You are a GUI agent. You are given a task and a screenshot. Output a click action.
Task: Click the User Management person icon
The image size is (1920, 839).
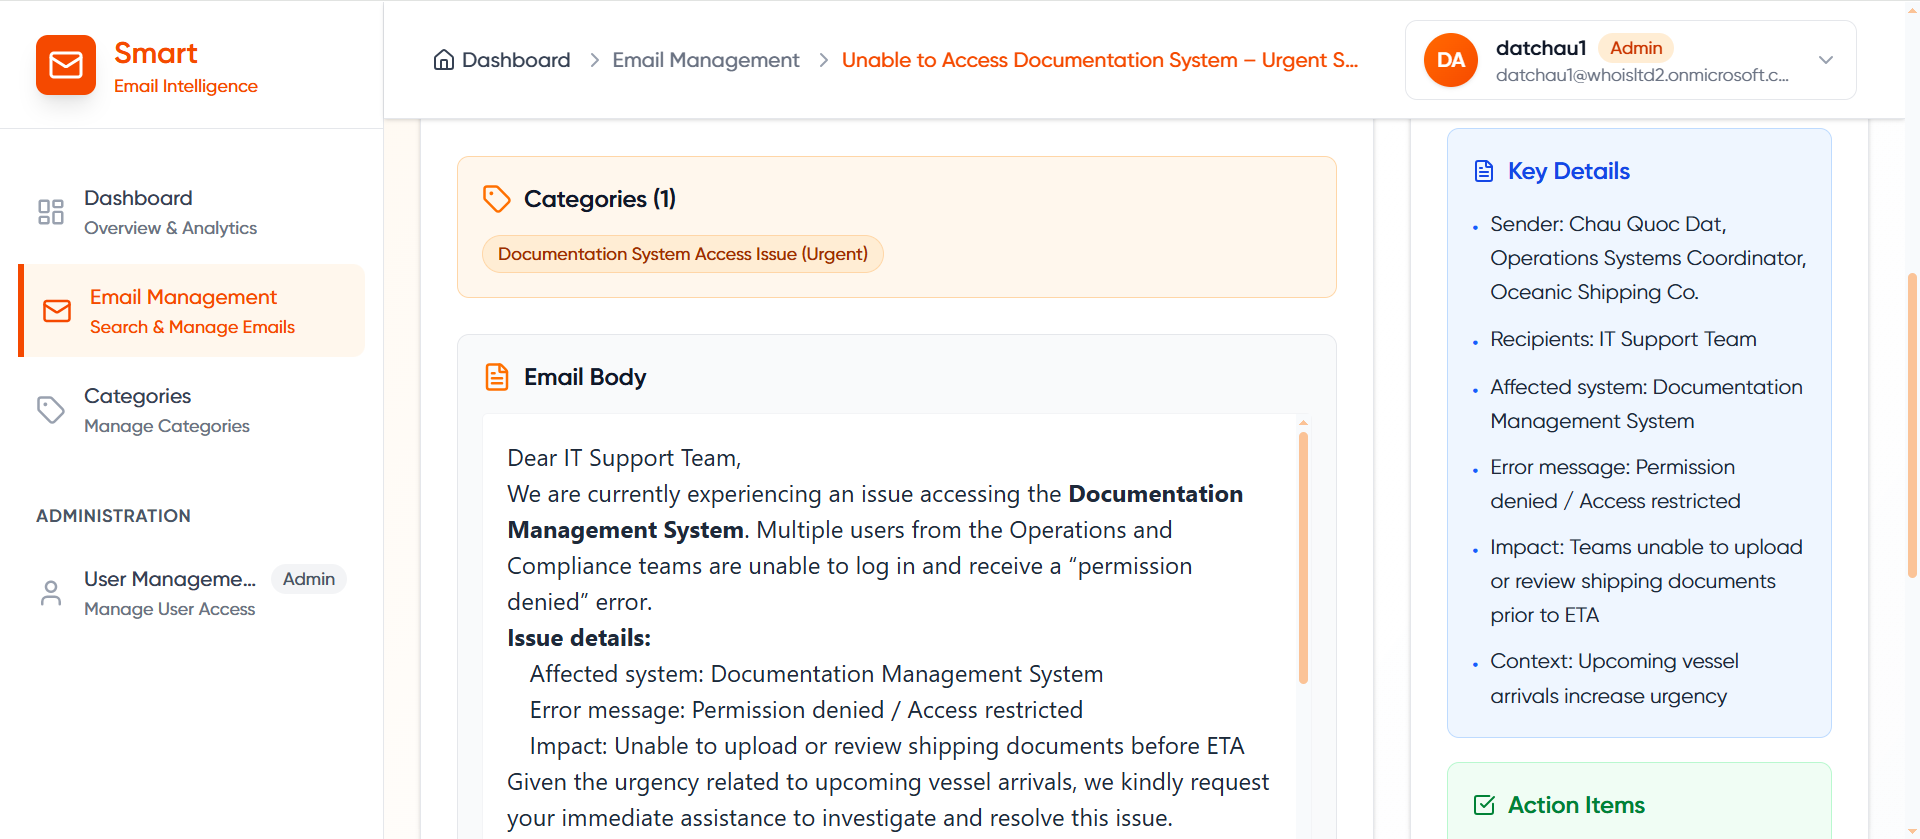(x=51, y=593)
